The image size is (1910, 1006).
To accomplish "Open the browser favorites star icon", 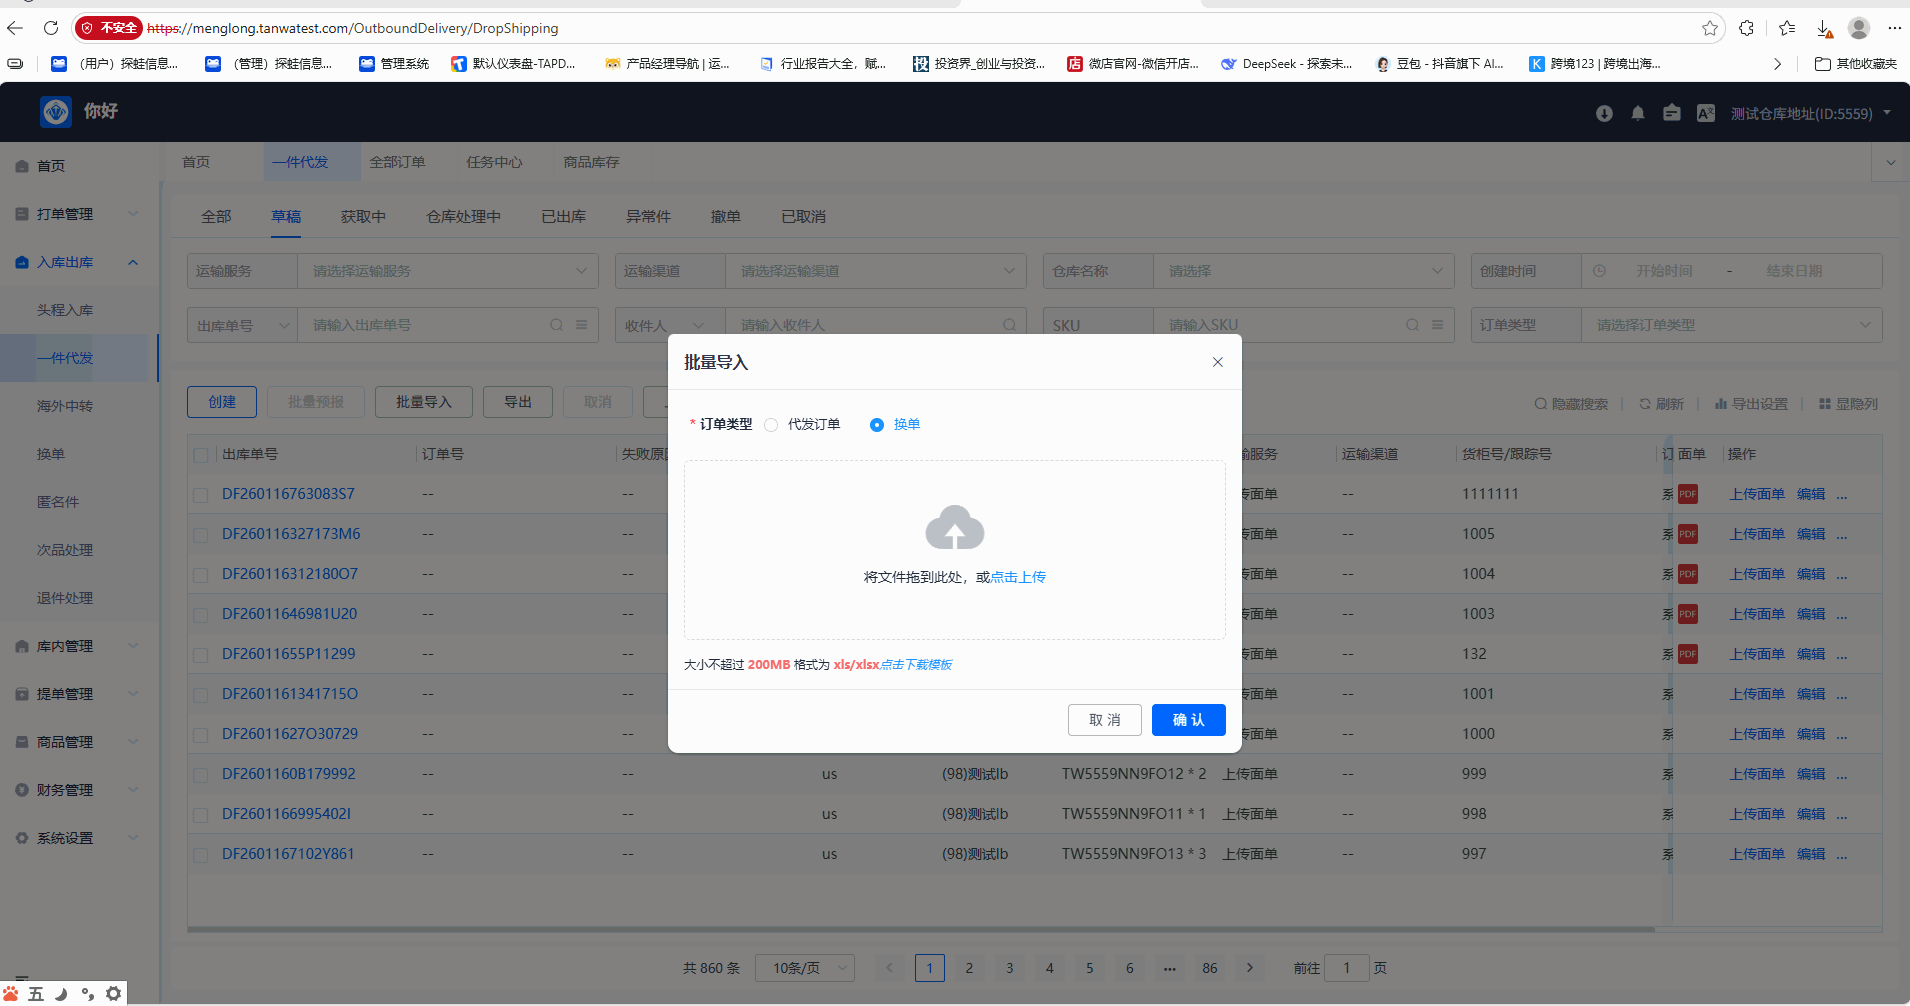I will tap(1710, 28).
